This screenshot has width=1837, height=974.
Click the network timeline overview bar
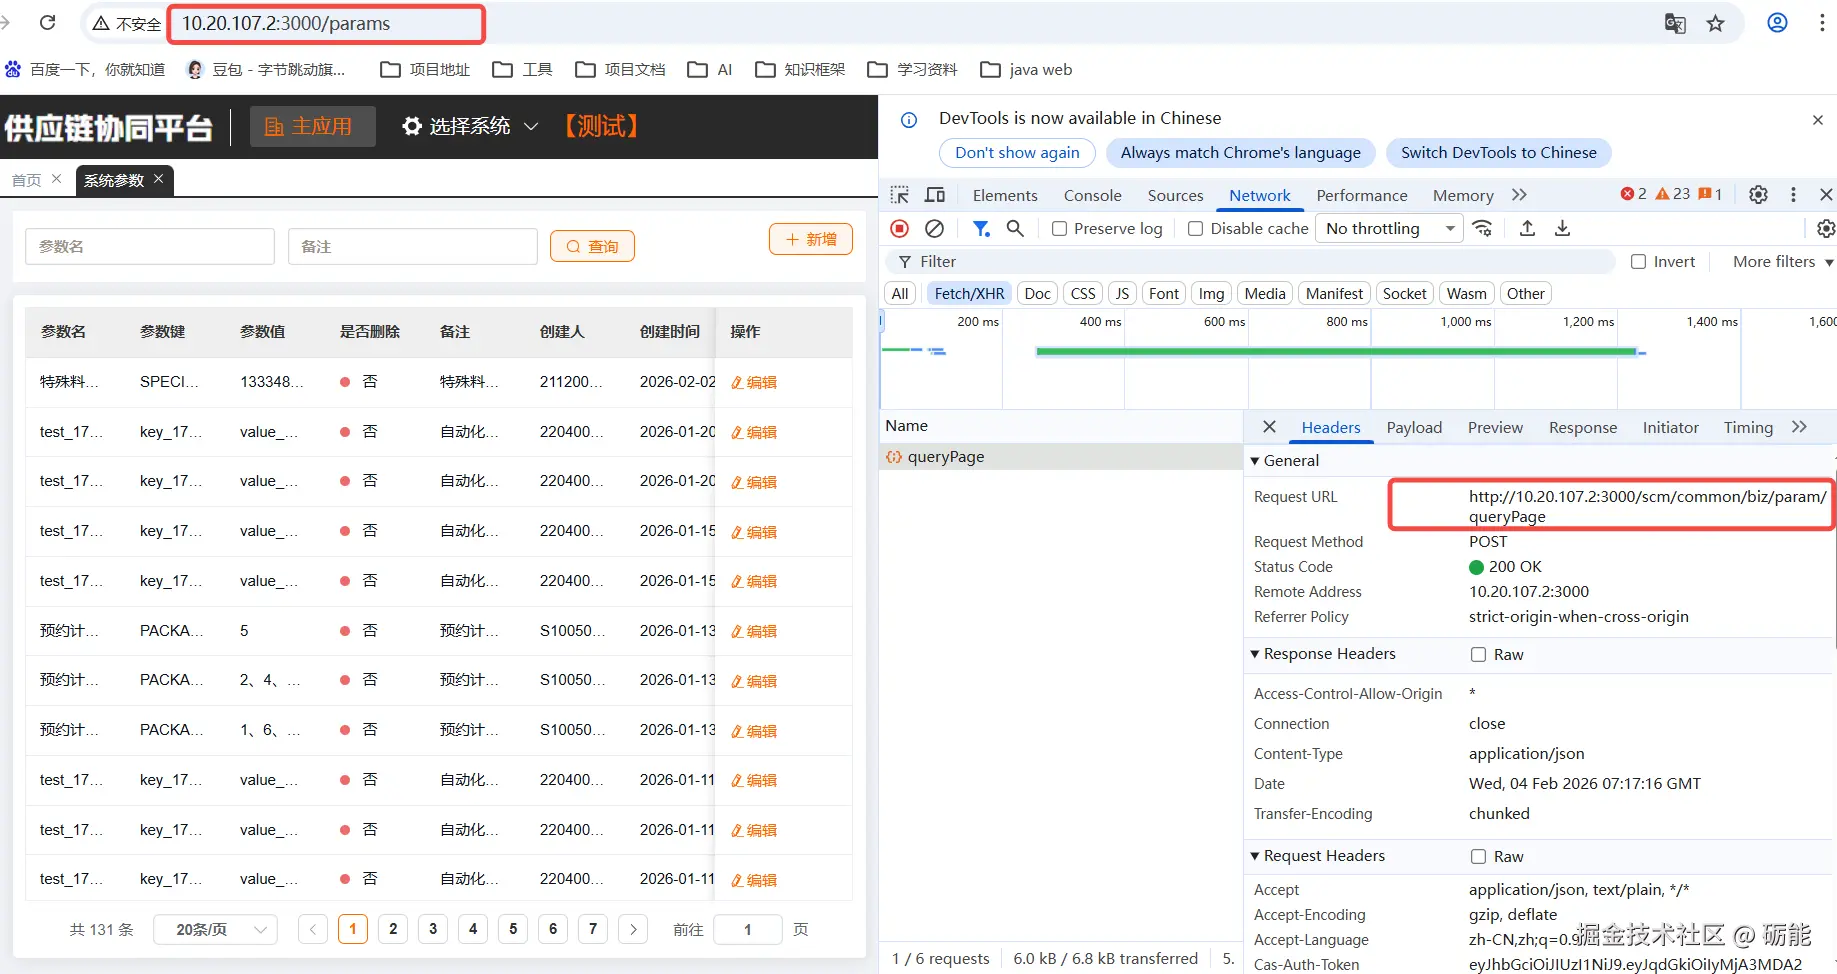pos(1337,351)
